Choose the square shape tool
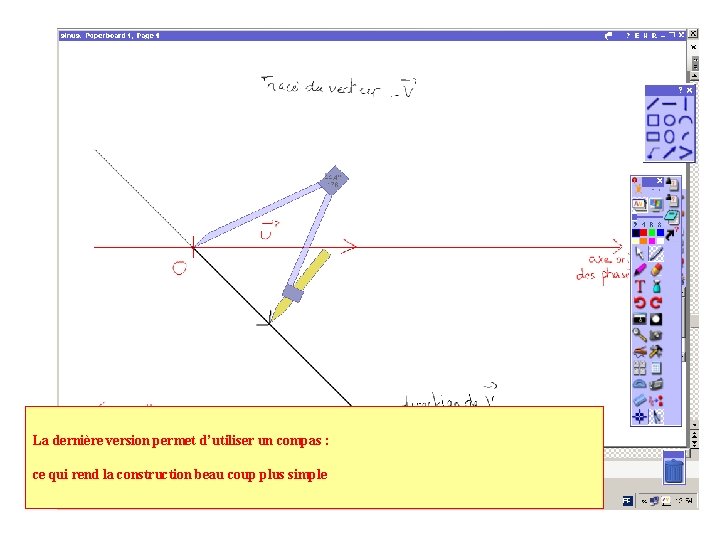720x540 pixels. [x=652, y=120]
